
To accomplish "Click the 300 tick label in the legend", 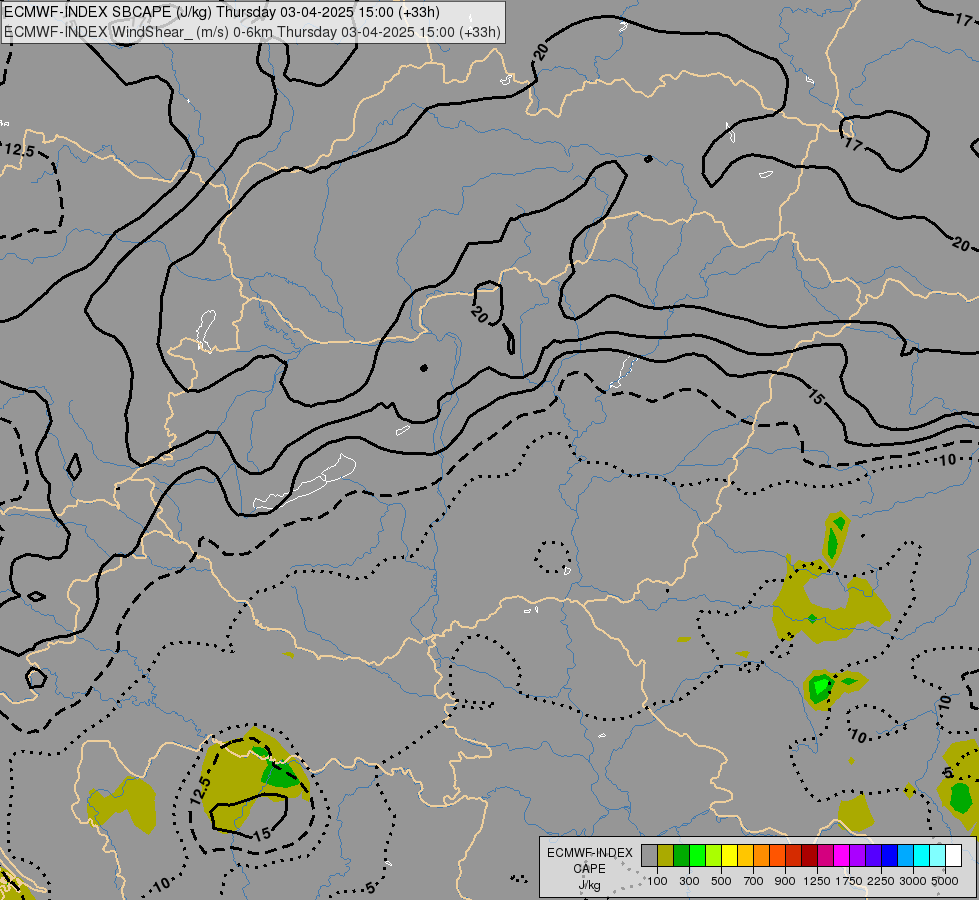I will tap(689, 881).
